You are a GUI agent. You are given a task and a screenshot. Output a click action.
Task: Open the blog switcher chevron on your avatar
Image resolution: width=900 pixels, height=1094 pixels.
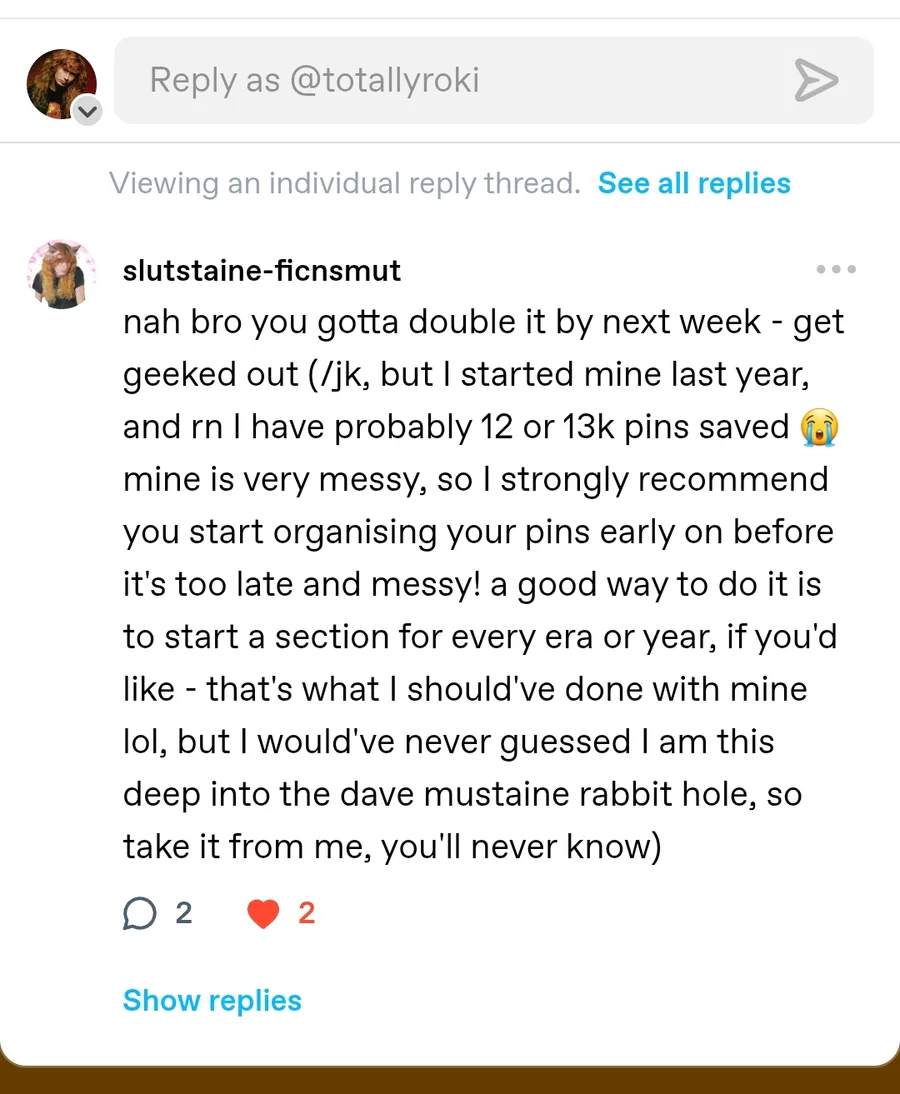pyautogui.click(x=89, y=110)
